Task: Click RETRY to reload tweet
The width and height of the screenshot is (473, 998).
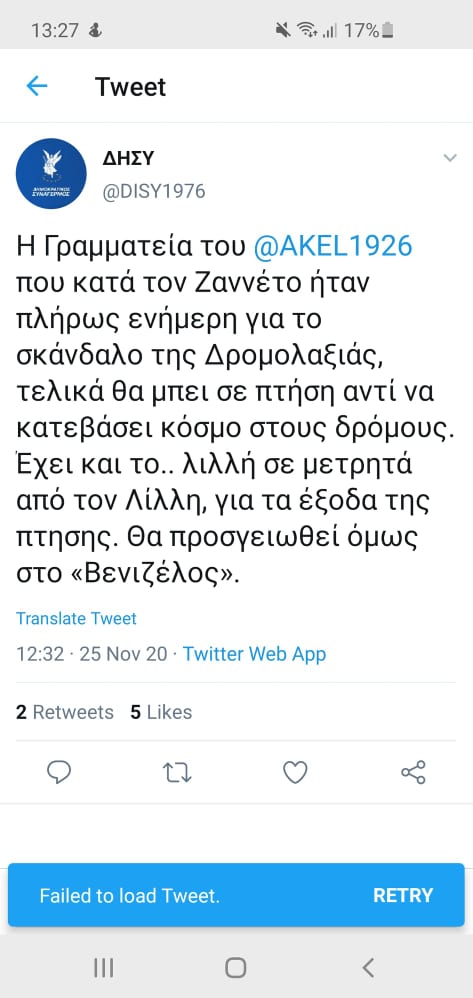Action: pyautogui.click(x=402, y=895)
